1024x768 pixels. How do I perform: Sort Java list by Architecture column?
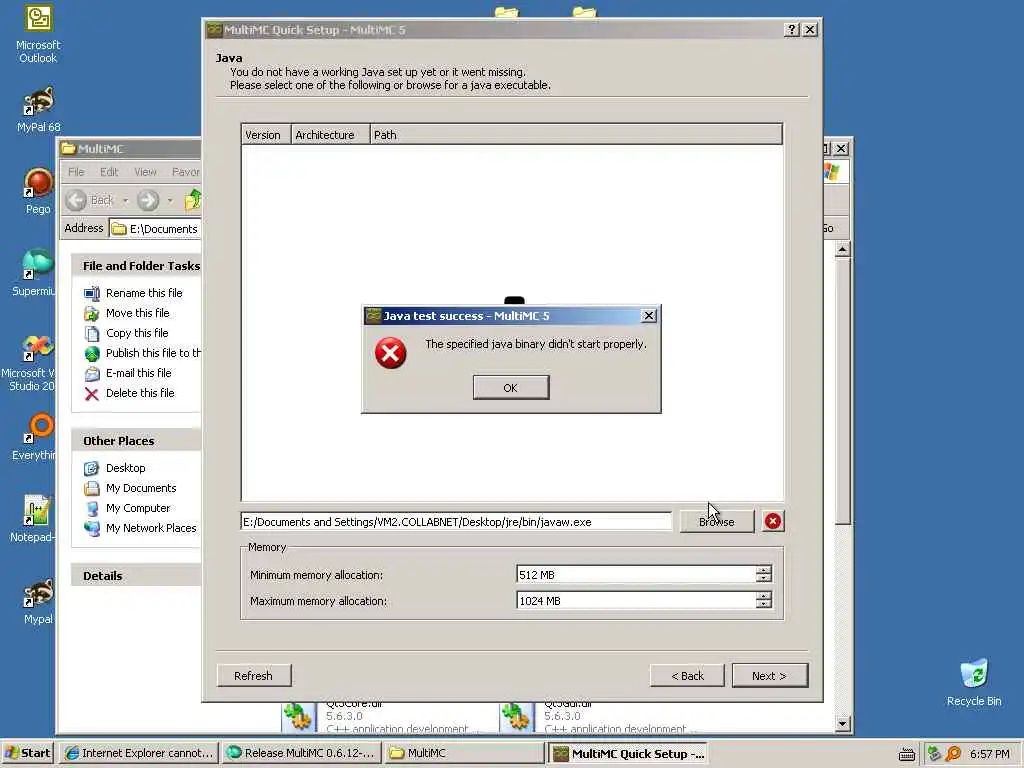[x=330, y=135]
